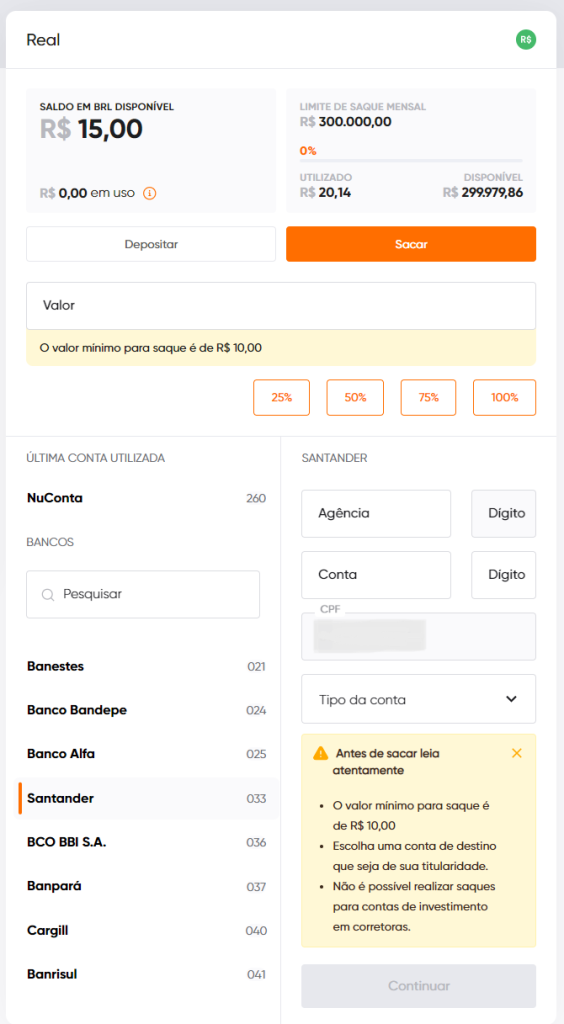
Task: Select the 75% amount option
Action: pos(428,398)
